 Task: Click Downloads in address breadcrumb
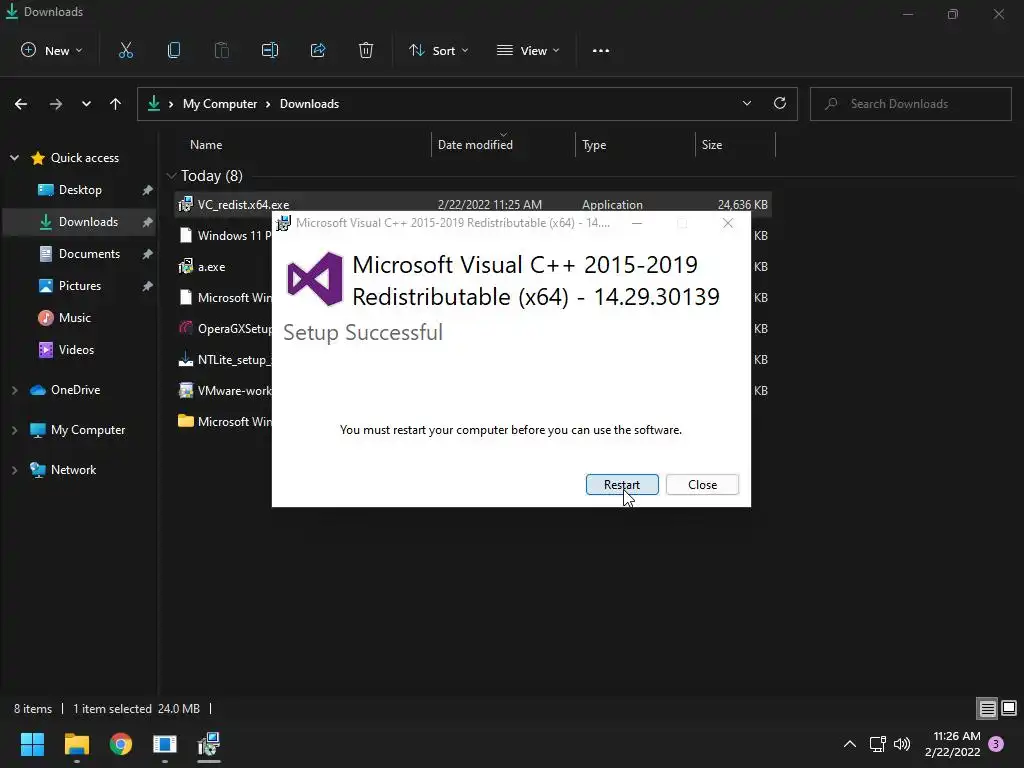click(x=310, y=104)
